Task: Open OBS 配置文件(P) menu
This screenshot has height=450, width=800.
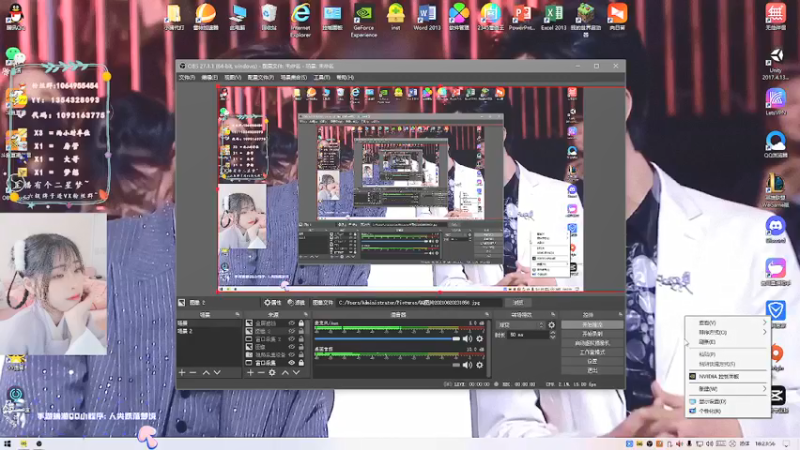Action: coord(261,78)
